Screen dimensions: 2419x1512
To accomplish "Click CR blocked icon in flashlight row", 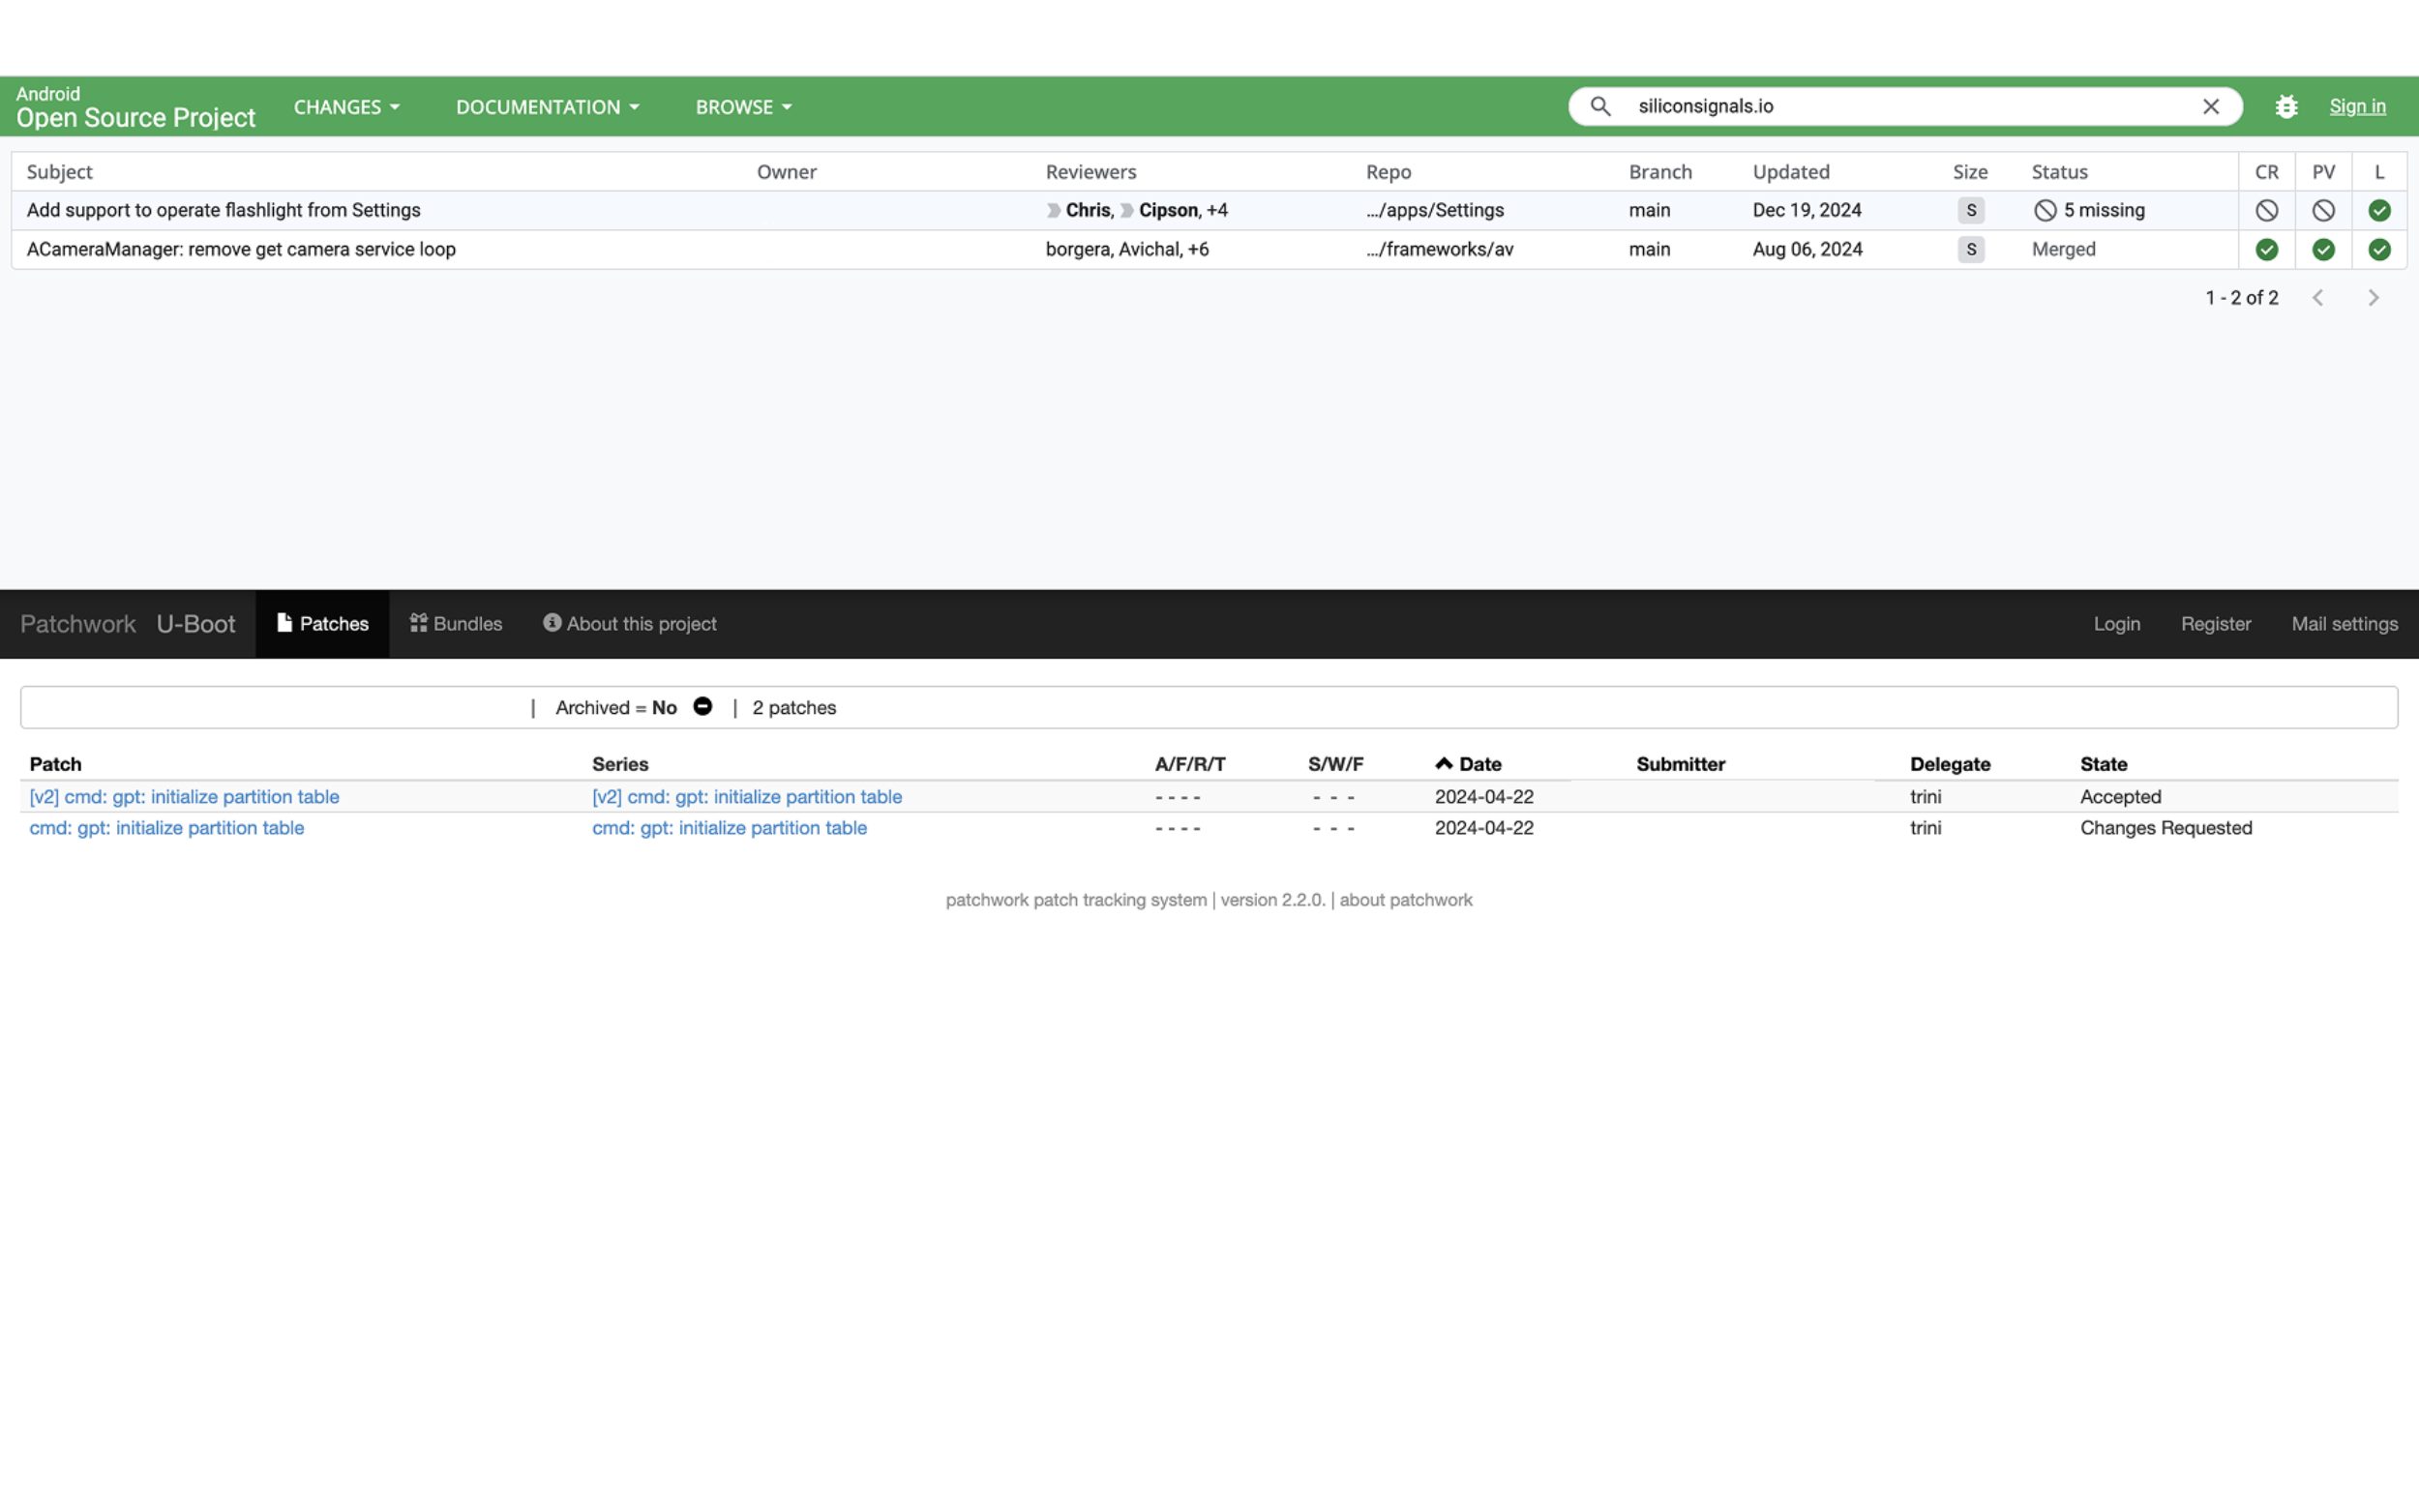I will pyautogui.click(x=2266, y=210).
